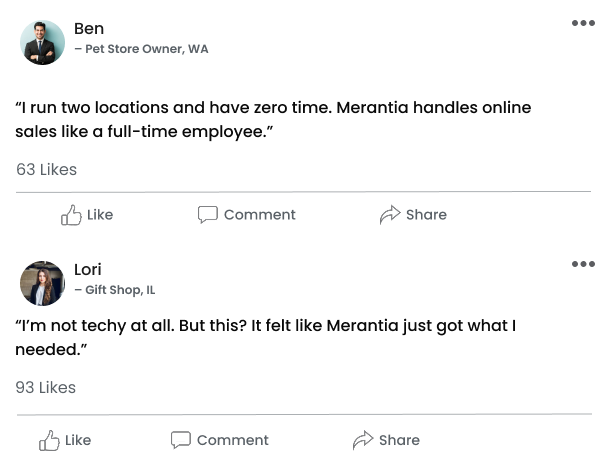View the 63 Likes count on Ben's post
The image size is (605, 467).
(46, 170)
